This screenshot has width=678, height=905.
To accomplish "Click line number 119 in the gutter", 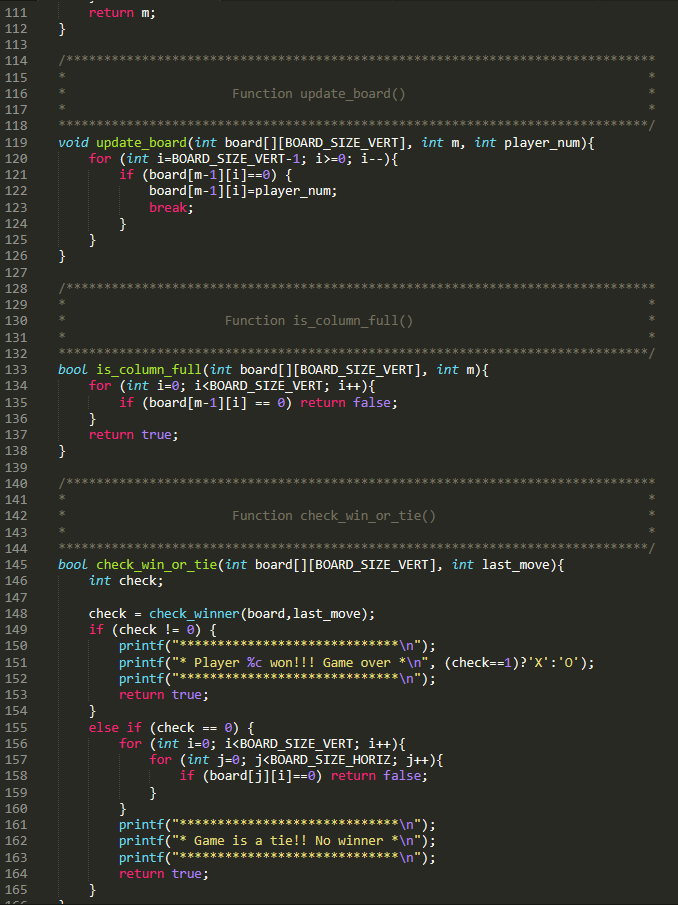I will click(x=16, y=143).
